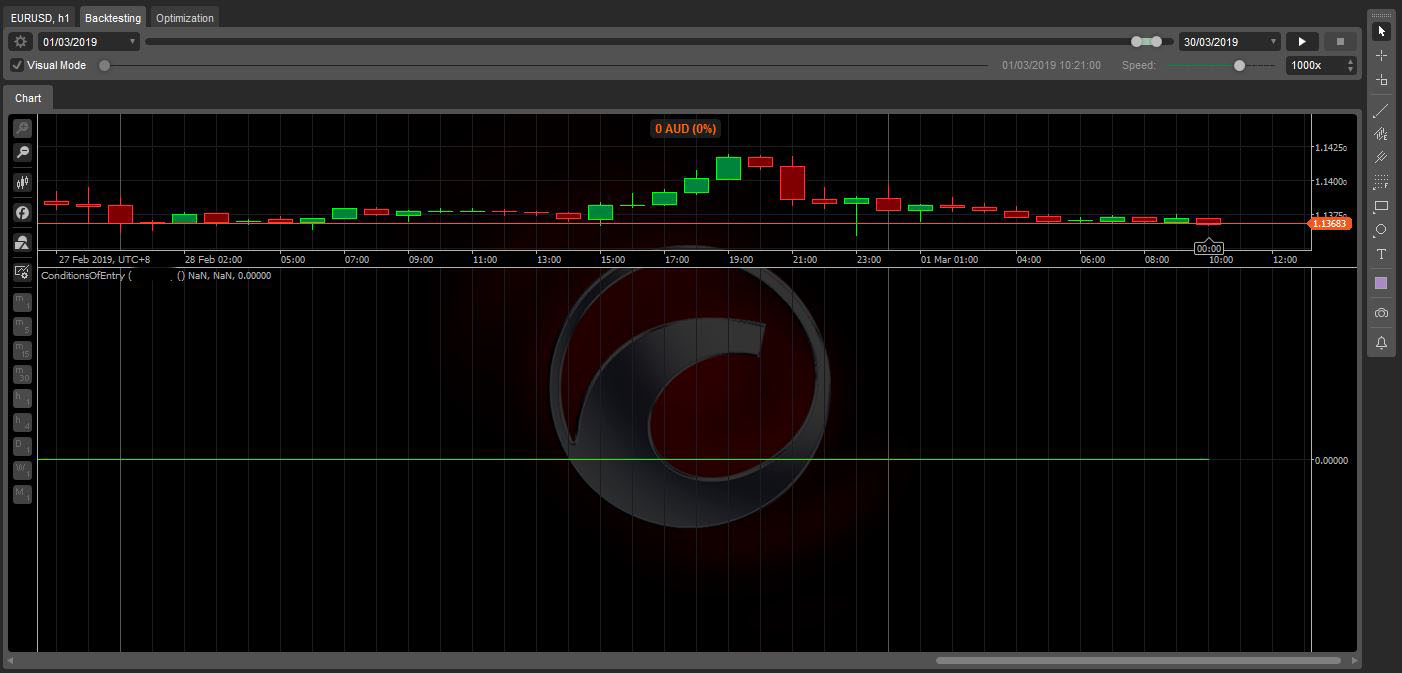Open the end date 30/03/2019 dropdown

coord(1273,42)
